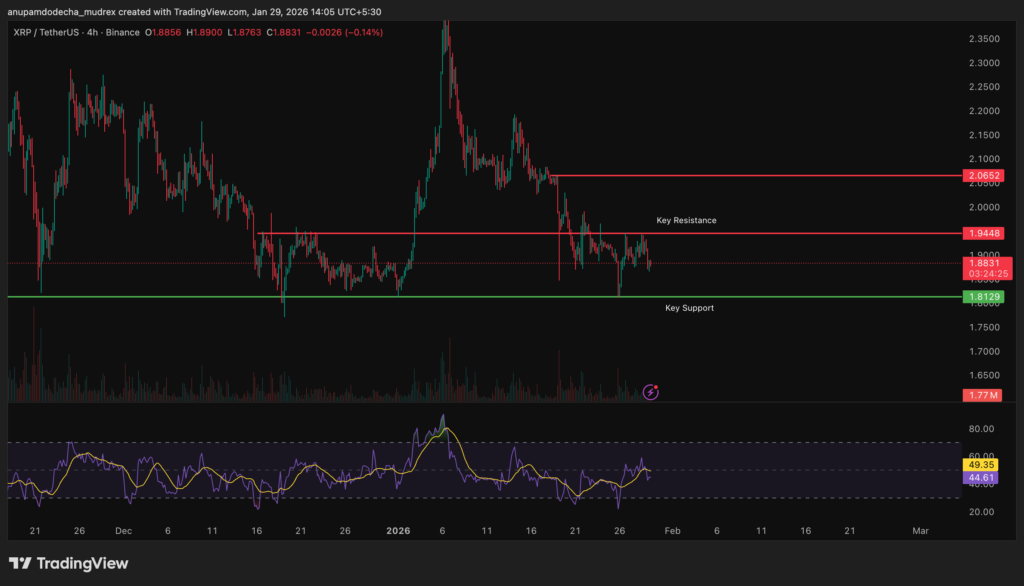
Task: Click the red current price label 1.8831
Action: click(x=984, y=262)
